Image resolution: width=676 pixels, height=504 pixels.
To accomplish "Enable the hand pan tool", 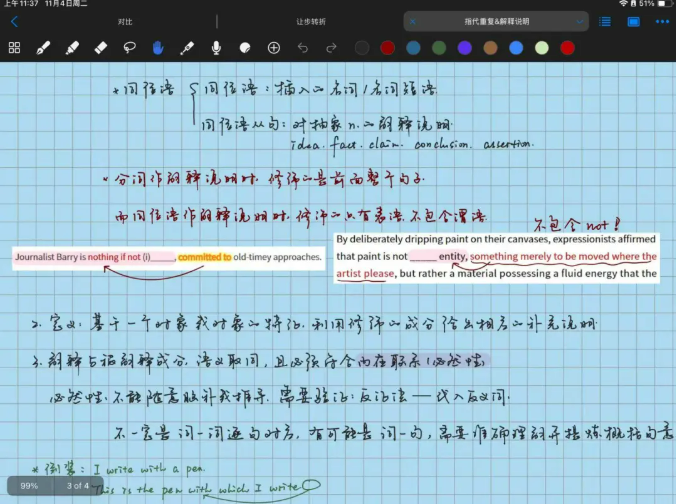I will click(x=158, y=47).
